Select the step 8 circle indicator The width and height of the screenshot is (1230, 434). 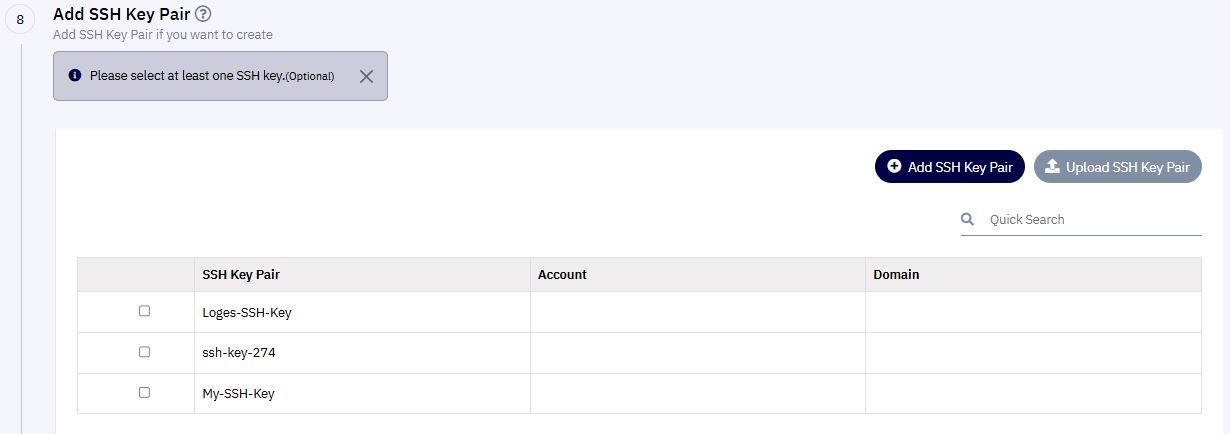[20, 19]
